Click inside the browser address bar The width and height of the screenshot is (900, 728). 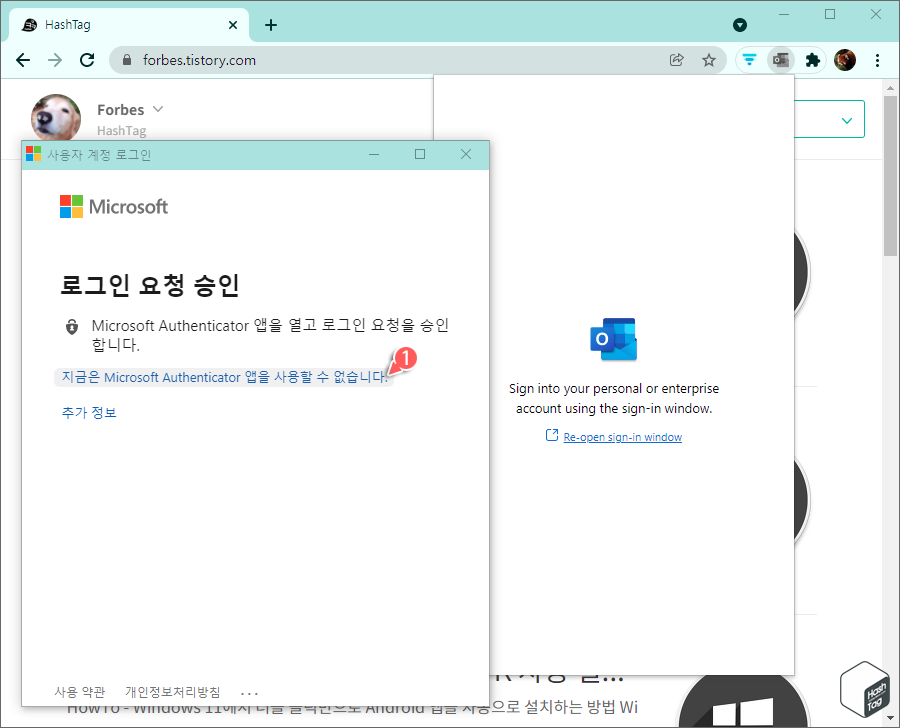point(300,60)
